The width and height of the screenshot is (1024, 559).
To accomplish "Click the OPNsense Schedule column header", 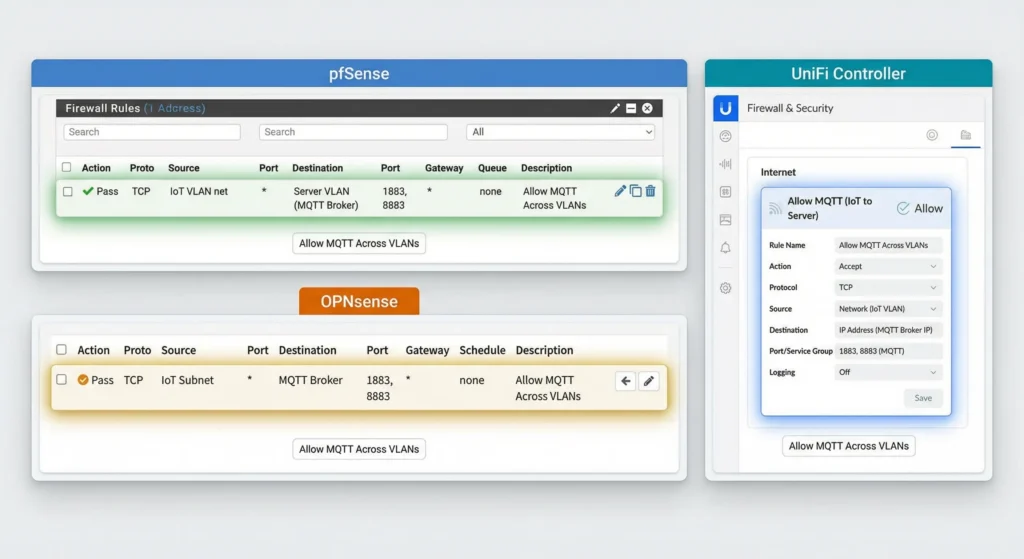I will pos(482,350).
